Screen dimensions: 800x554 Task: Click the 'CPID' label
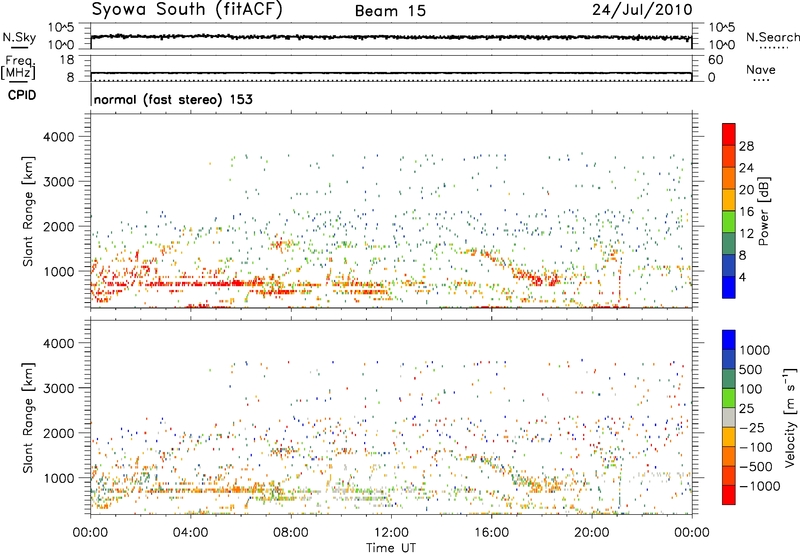pos(22,95)
